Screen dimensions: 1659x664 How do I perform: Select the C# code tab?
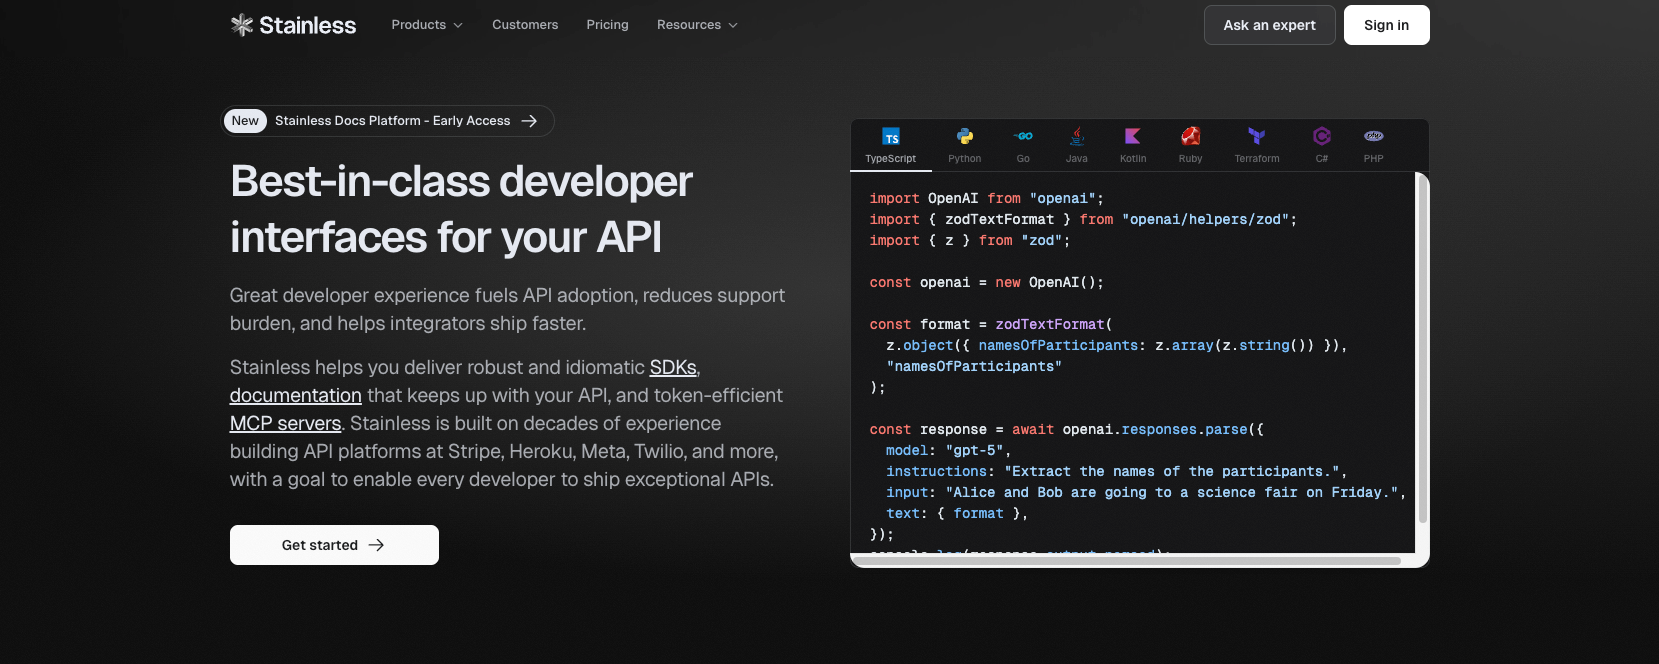coord(1322,145)
